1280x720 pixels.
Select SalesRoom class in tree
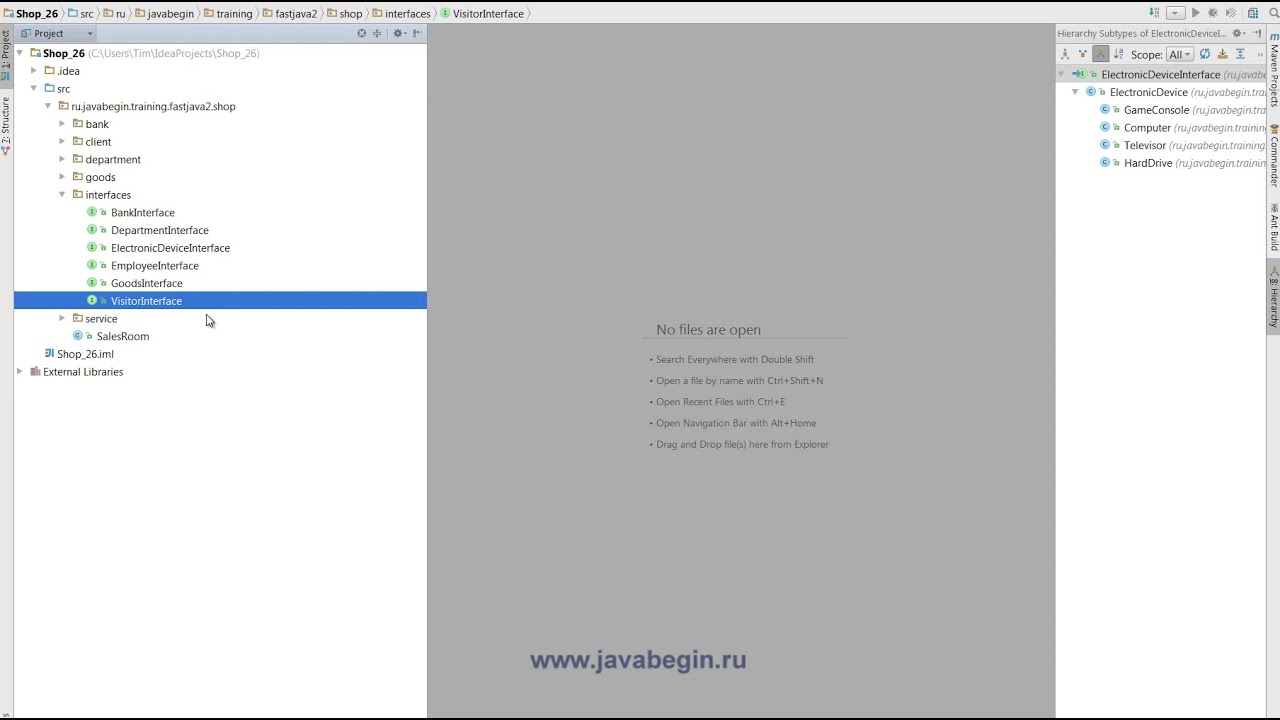[122, 336]
